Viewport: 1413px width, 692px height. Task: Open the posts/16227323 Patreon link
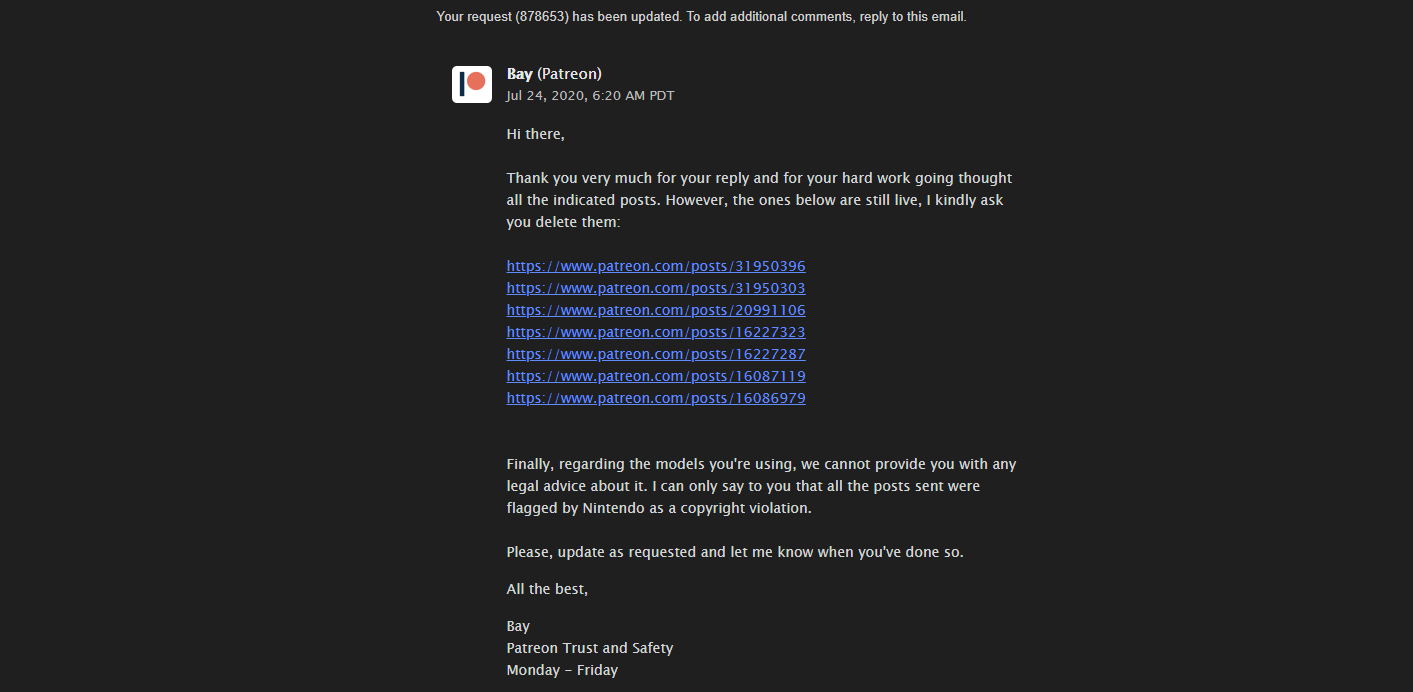(x=656, y=332)
